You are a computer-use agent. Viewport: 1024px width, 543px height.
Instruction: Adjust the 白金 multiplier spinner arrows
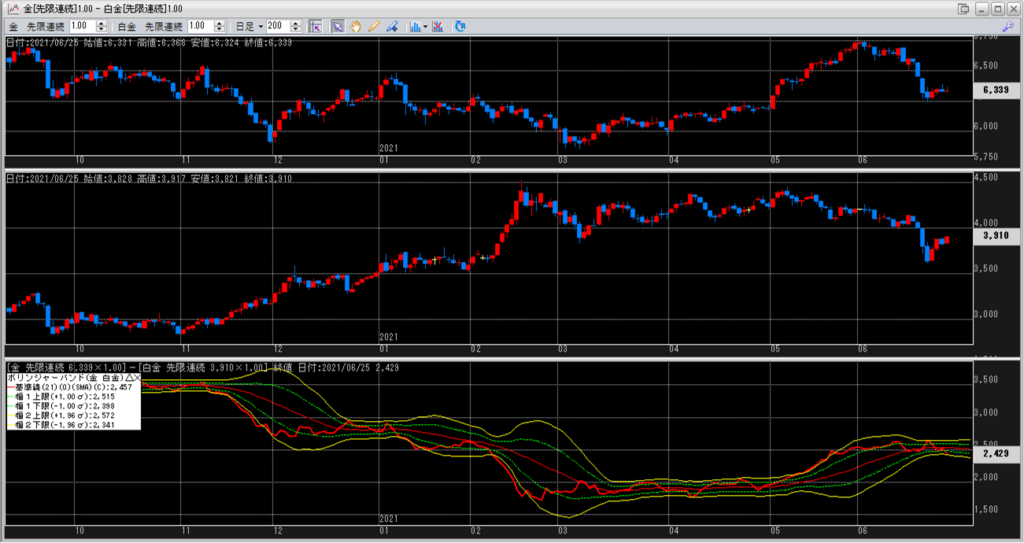(219, 25)
